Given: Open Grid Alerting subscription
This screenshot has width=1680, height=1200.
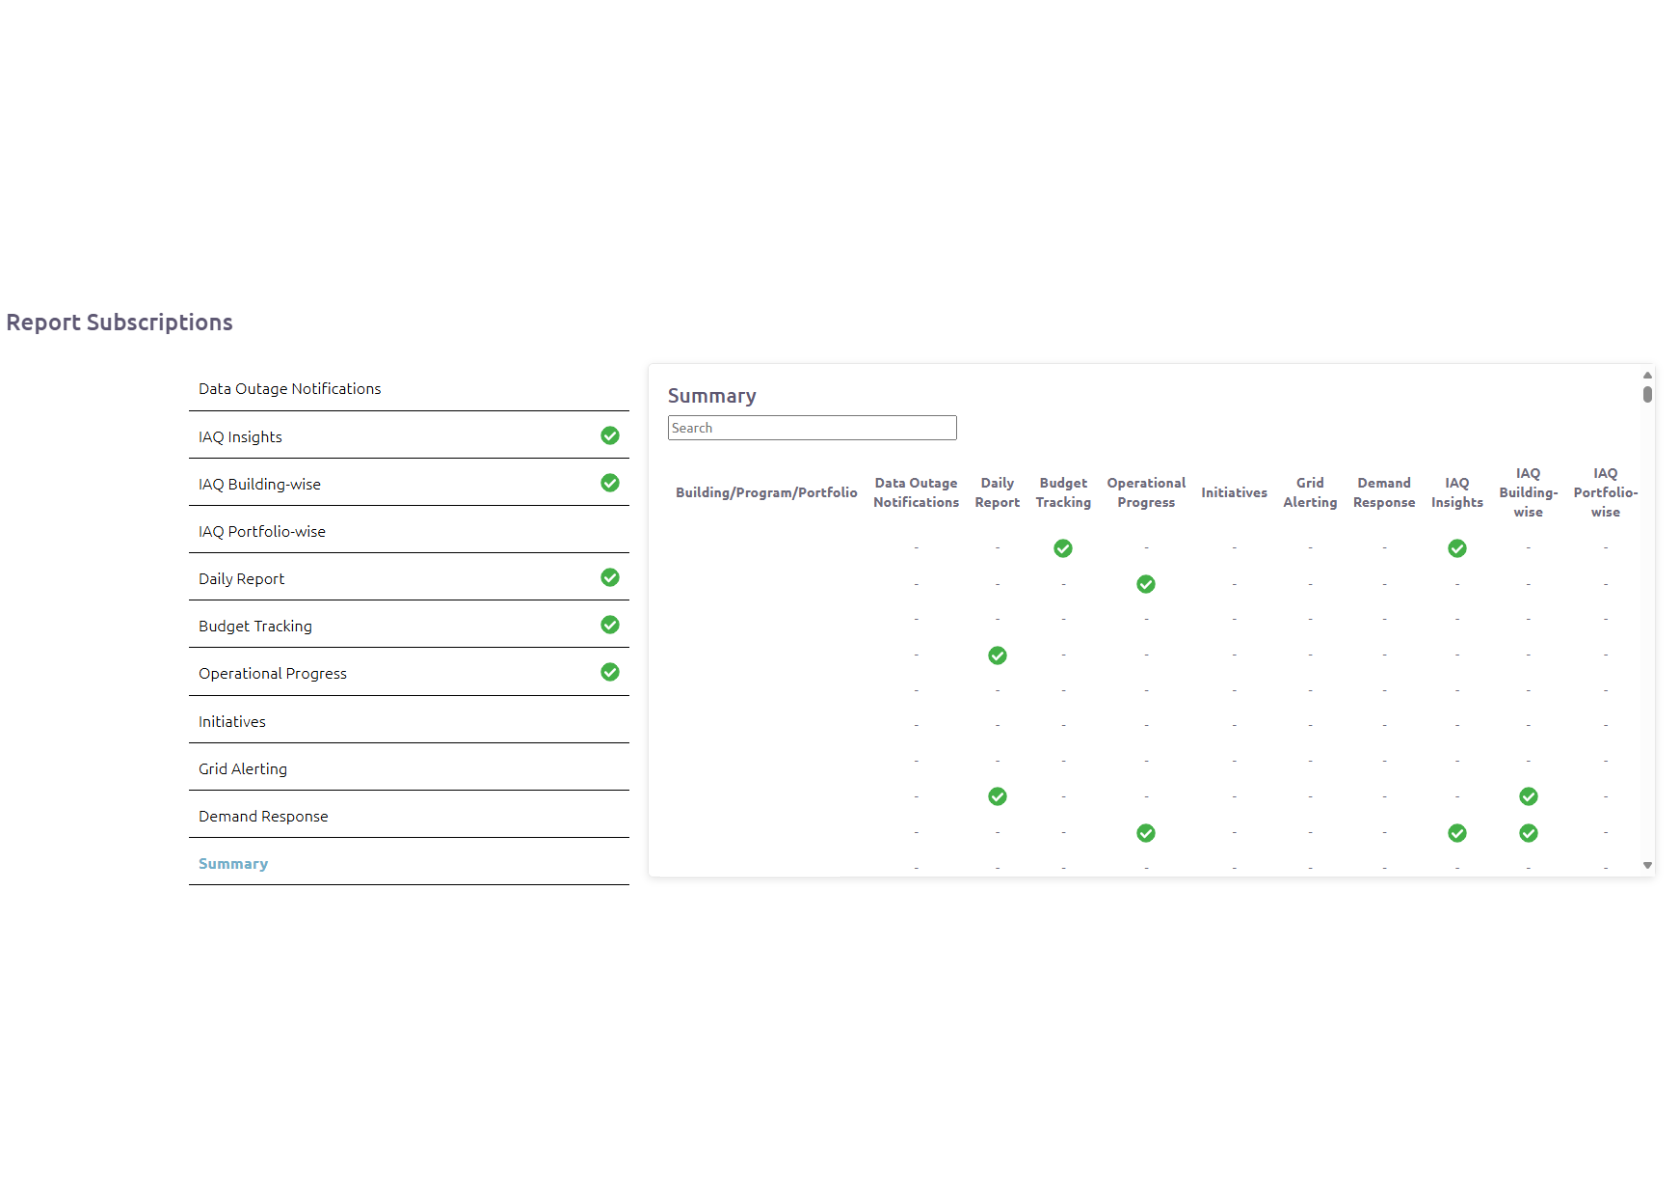Looking at the screenshot, I should (409, 768).
